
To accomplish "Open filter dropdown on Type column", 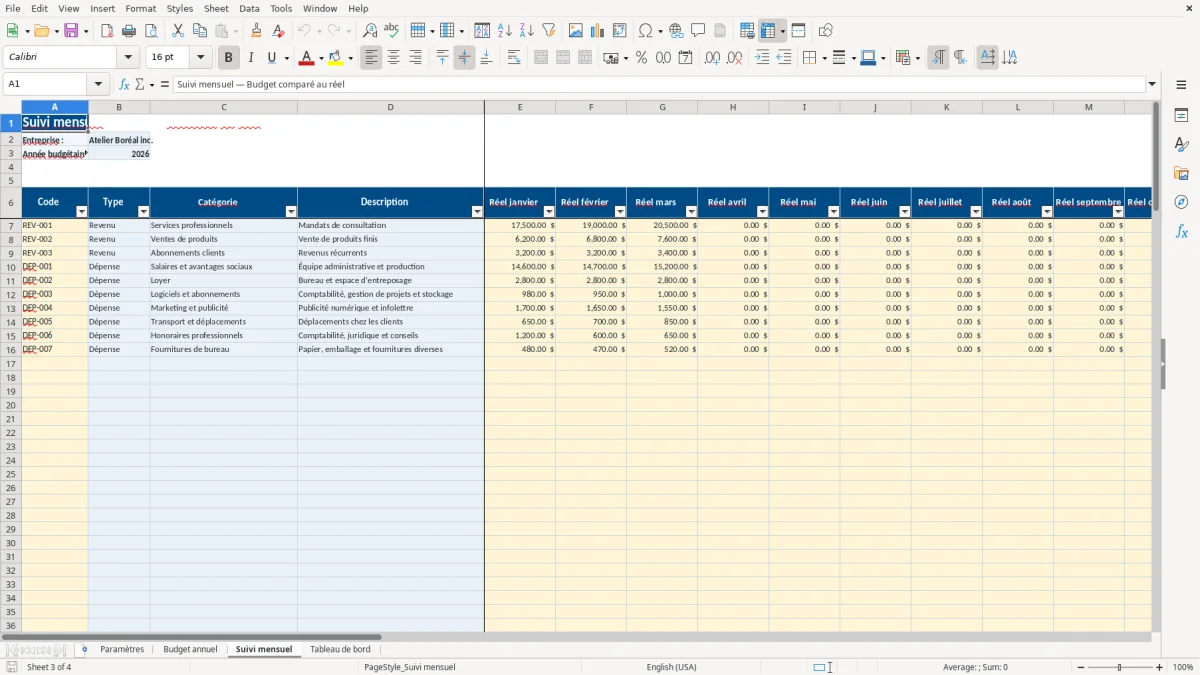I will pyautogui.click(x=143, y=212).
